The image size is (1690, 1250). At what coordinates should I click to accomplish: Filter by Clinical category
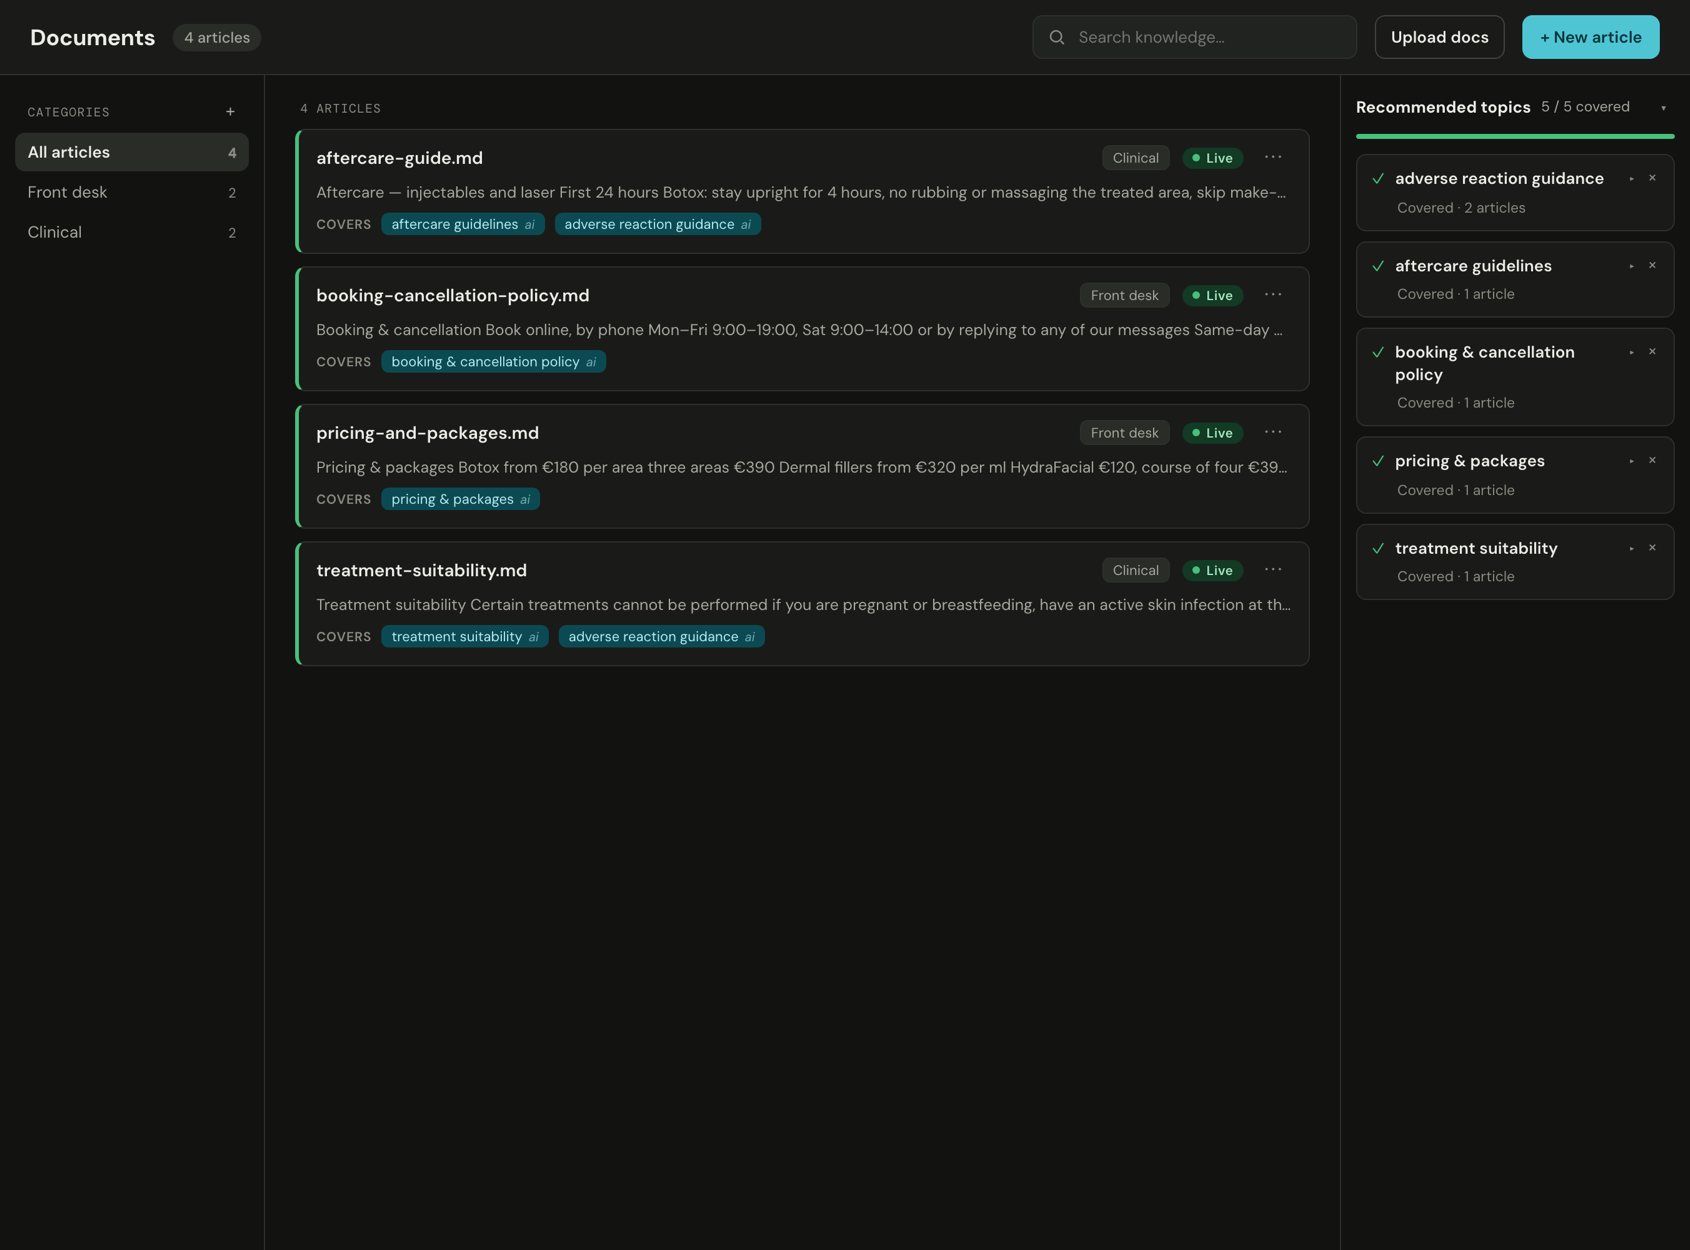point(132,232)
